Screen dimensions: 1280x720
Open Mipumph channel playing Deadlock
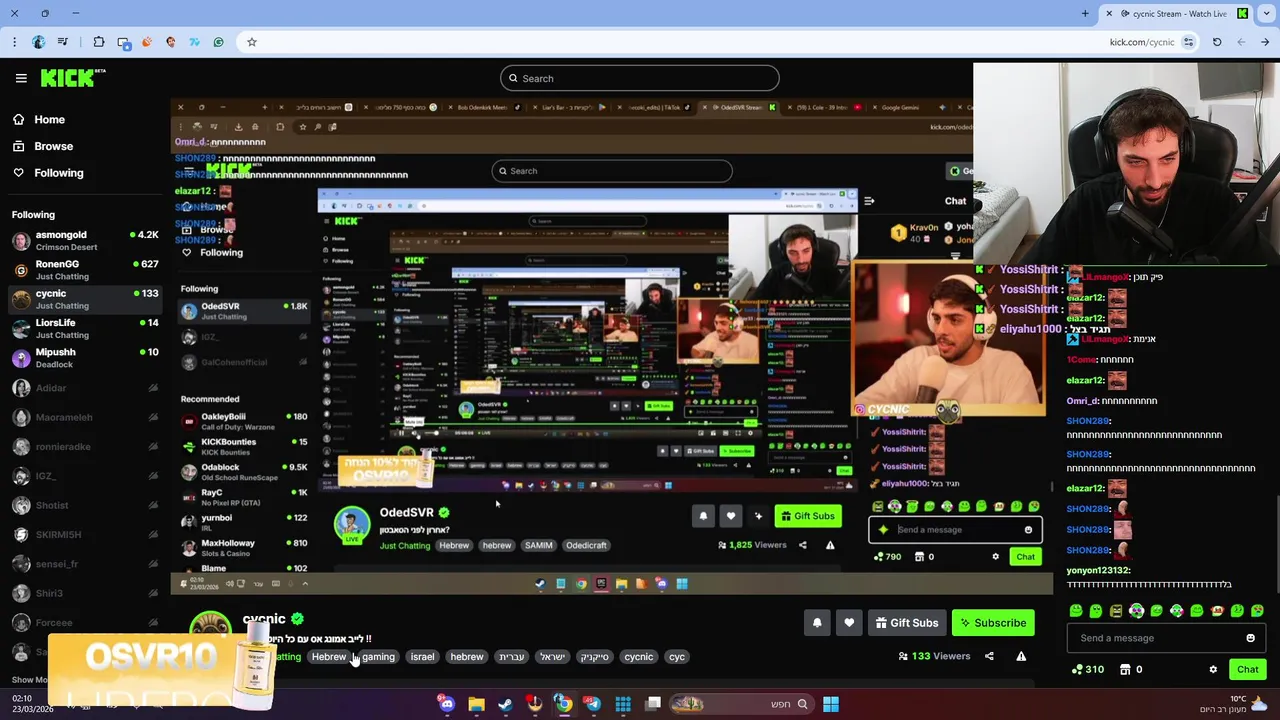point(83,358)
